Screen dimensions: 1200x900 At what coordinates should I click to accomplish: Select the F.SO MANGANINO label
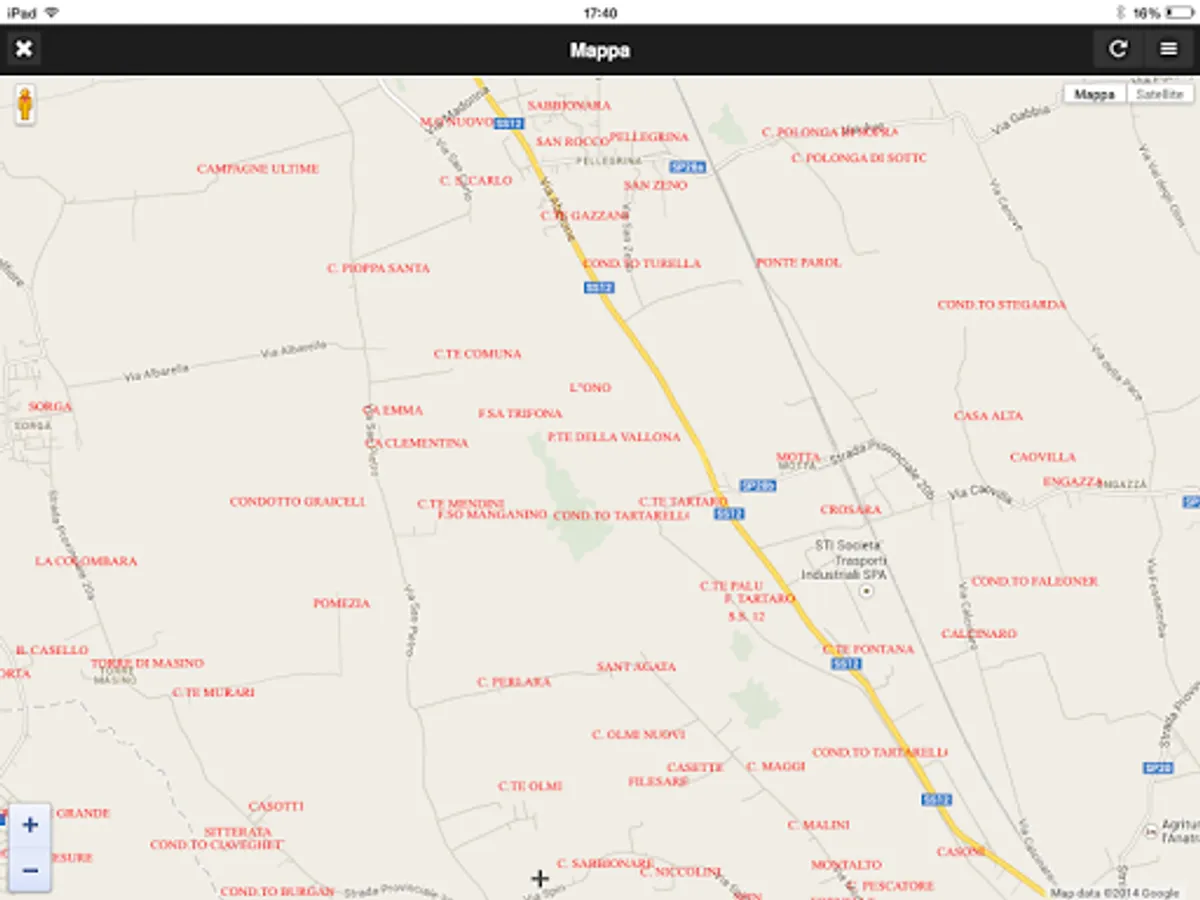pos(492,515)
